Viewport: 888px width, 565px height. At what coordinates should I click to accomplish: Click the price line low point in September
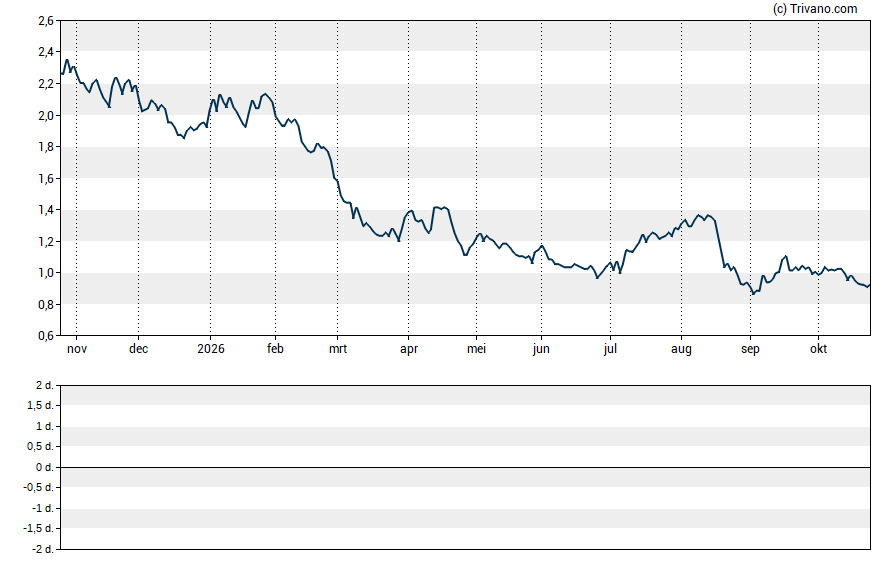point(753,293)
